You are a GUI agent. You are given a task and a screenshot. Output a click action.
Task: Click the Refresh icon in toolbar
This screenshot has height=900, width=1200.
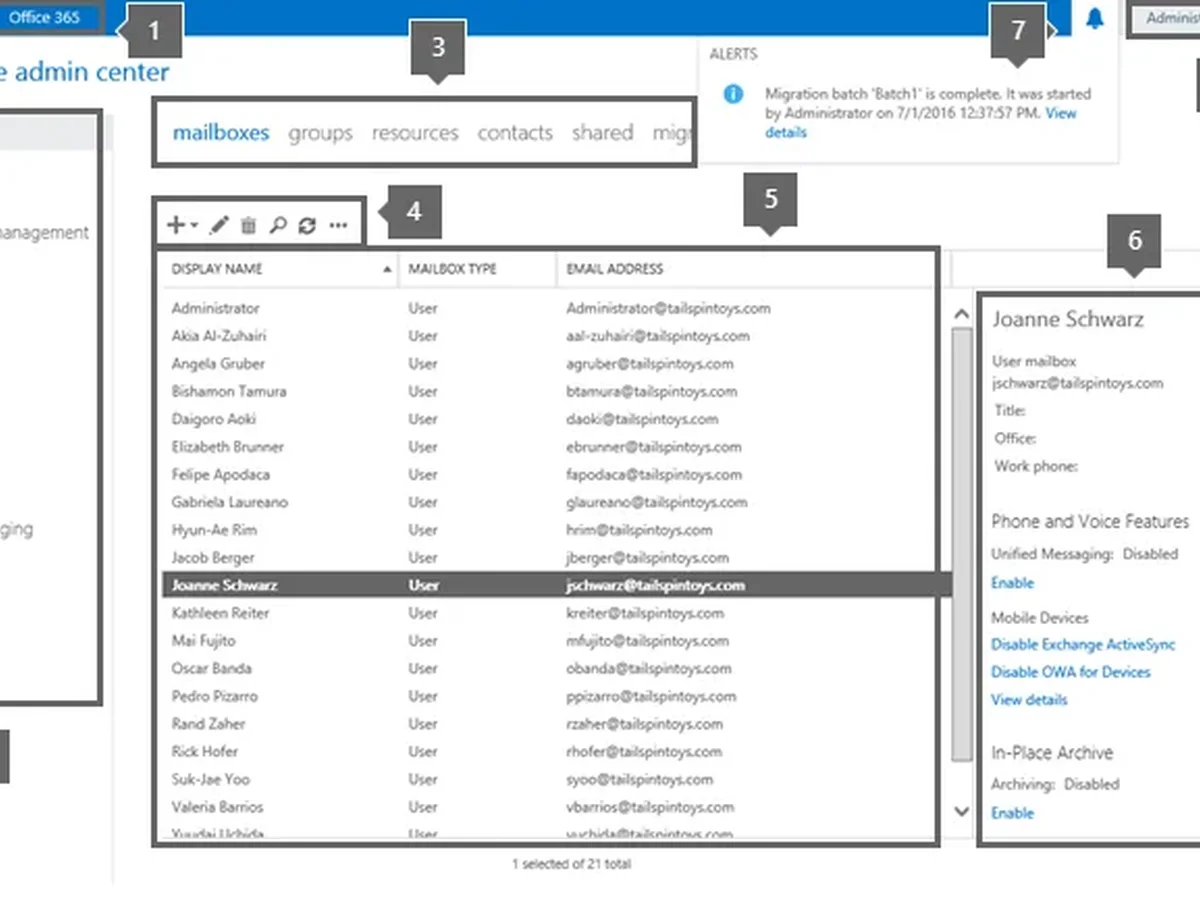[308, 225]
